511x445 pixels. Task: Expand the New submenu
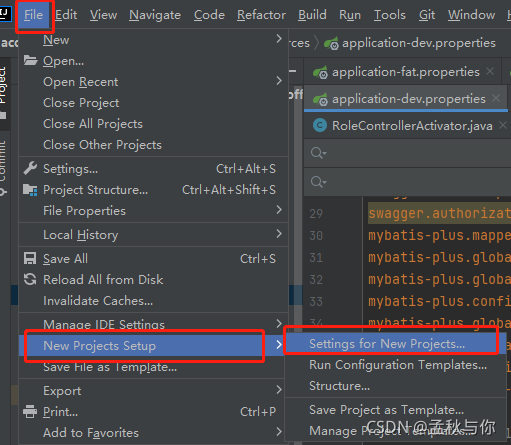point(153,40)
